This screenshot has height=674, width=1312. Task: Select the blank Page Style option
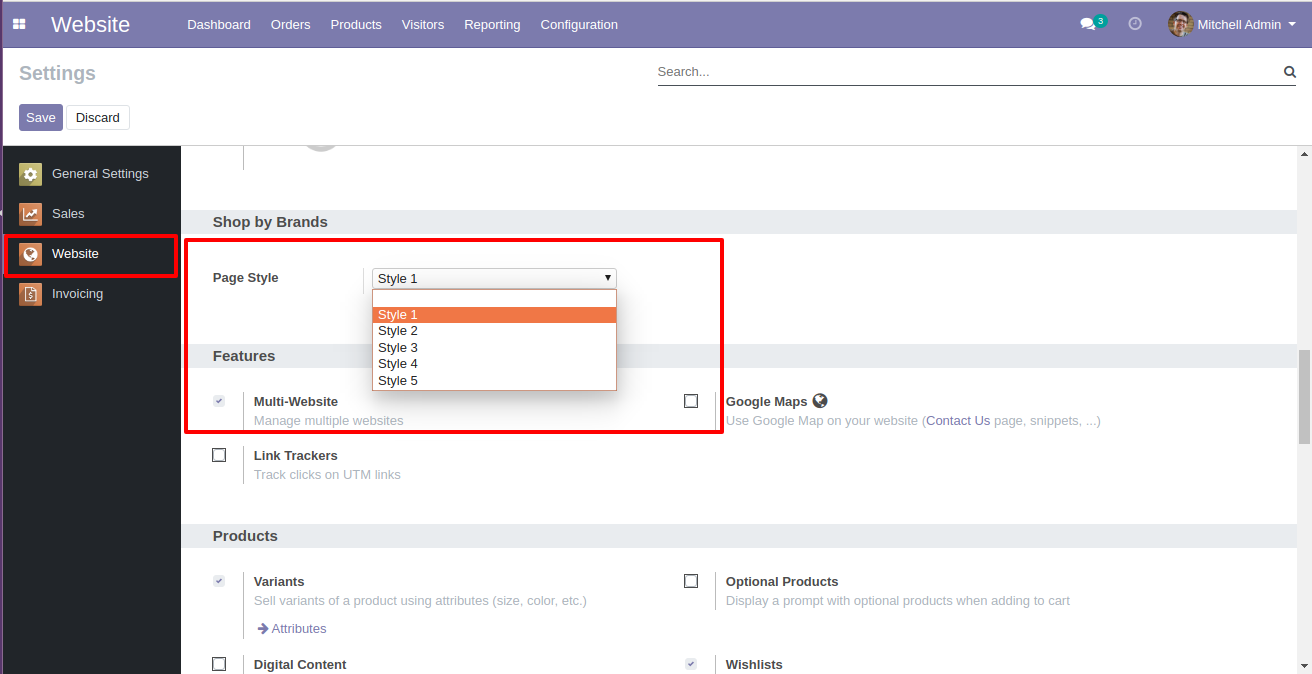click(494, 298)
